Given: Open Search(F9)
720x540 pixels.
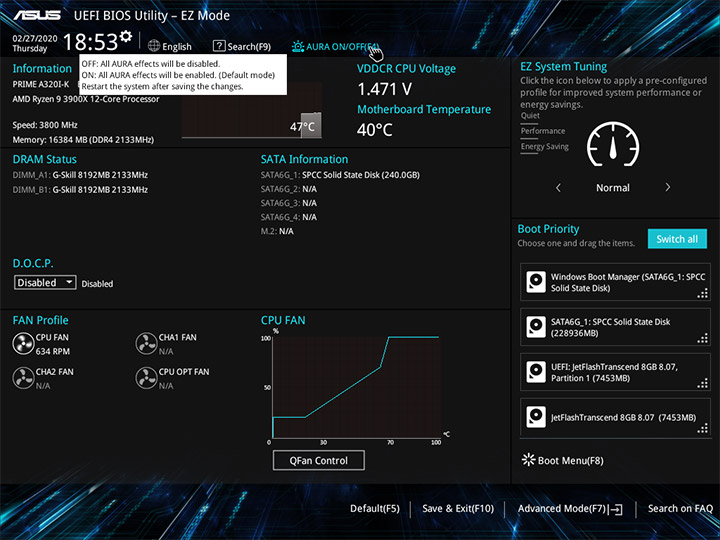Looking at the screenshot, I should point(249,46).
